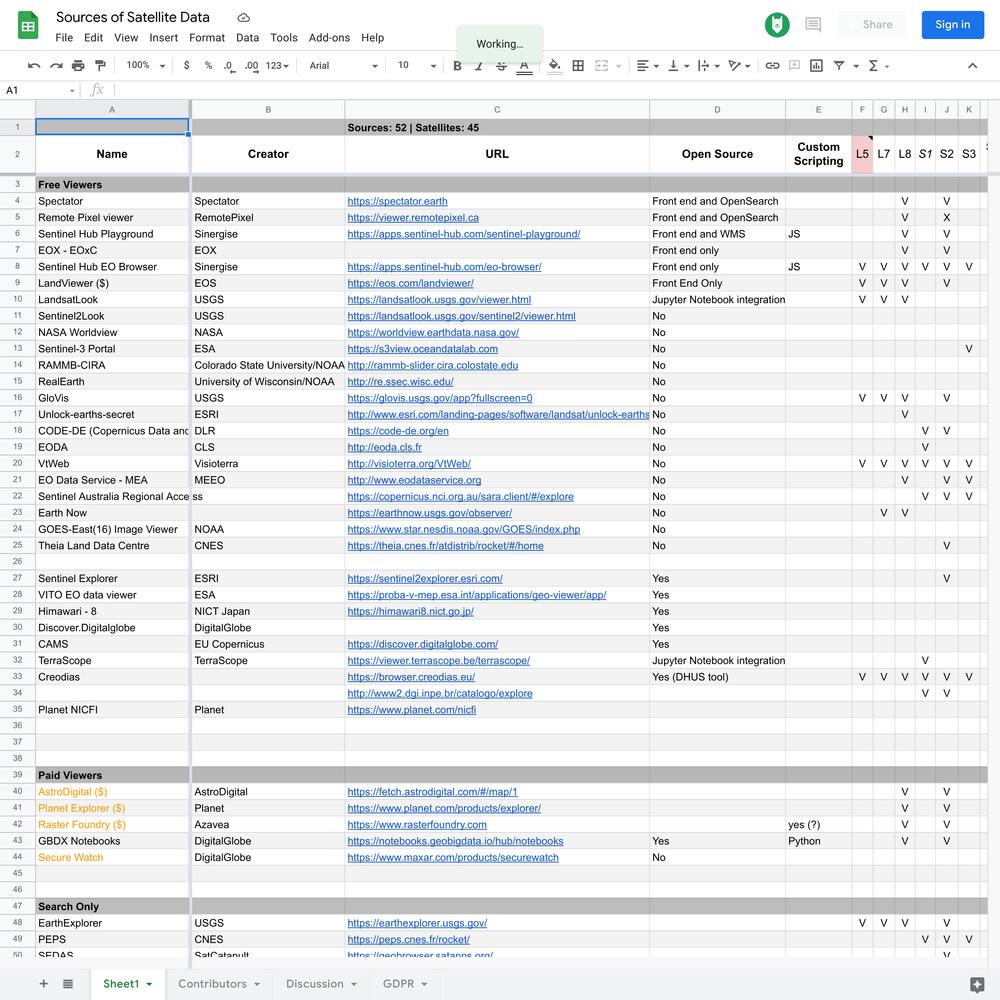Screen dimensions: 1000x1000
Task: Open the https://spectator.earth link
Action: [397, 201]
